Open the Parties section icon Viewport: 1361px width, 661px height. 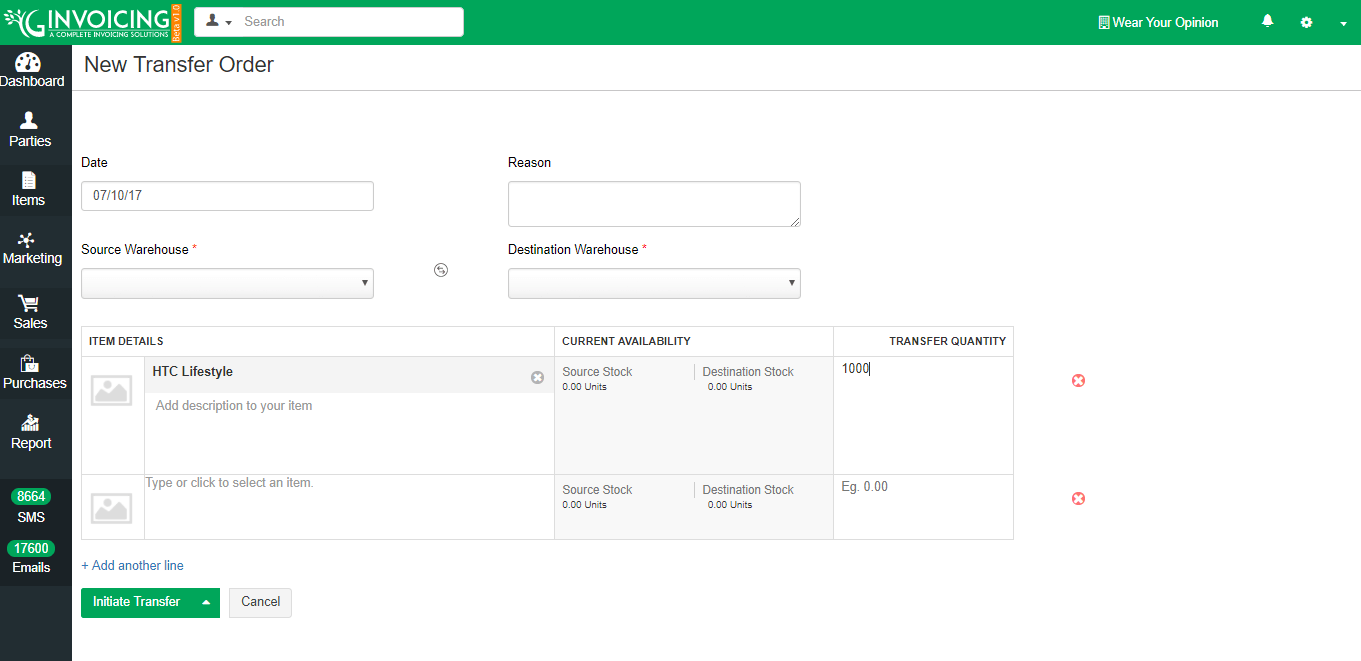coord(29,120)
